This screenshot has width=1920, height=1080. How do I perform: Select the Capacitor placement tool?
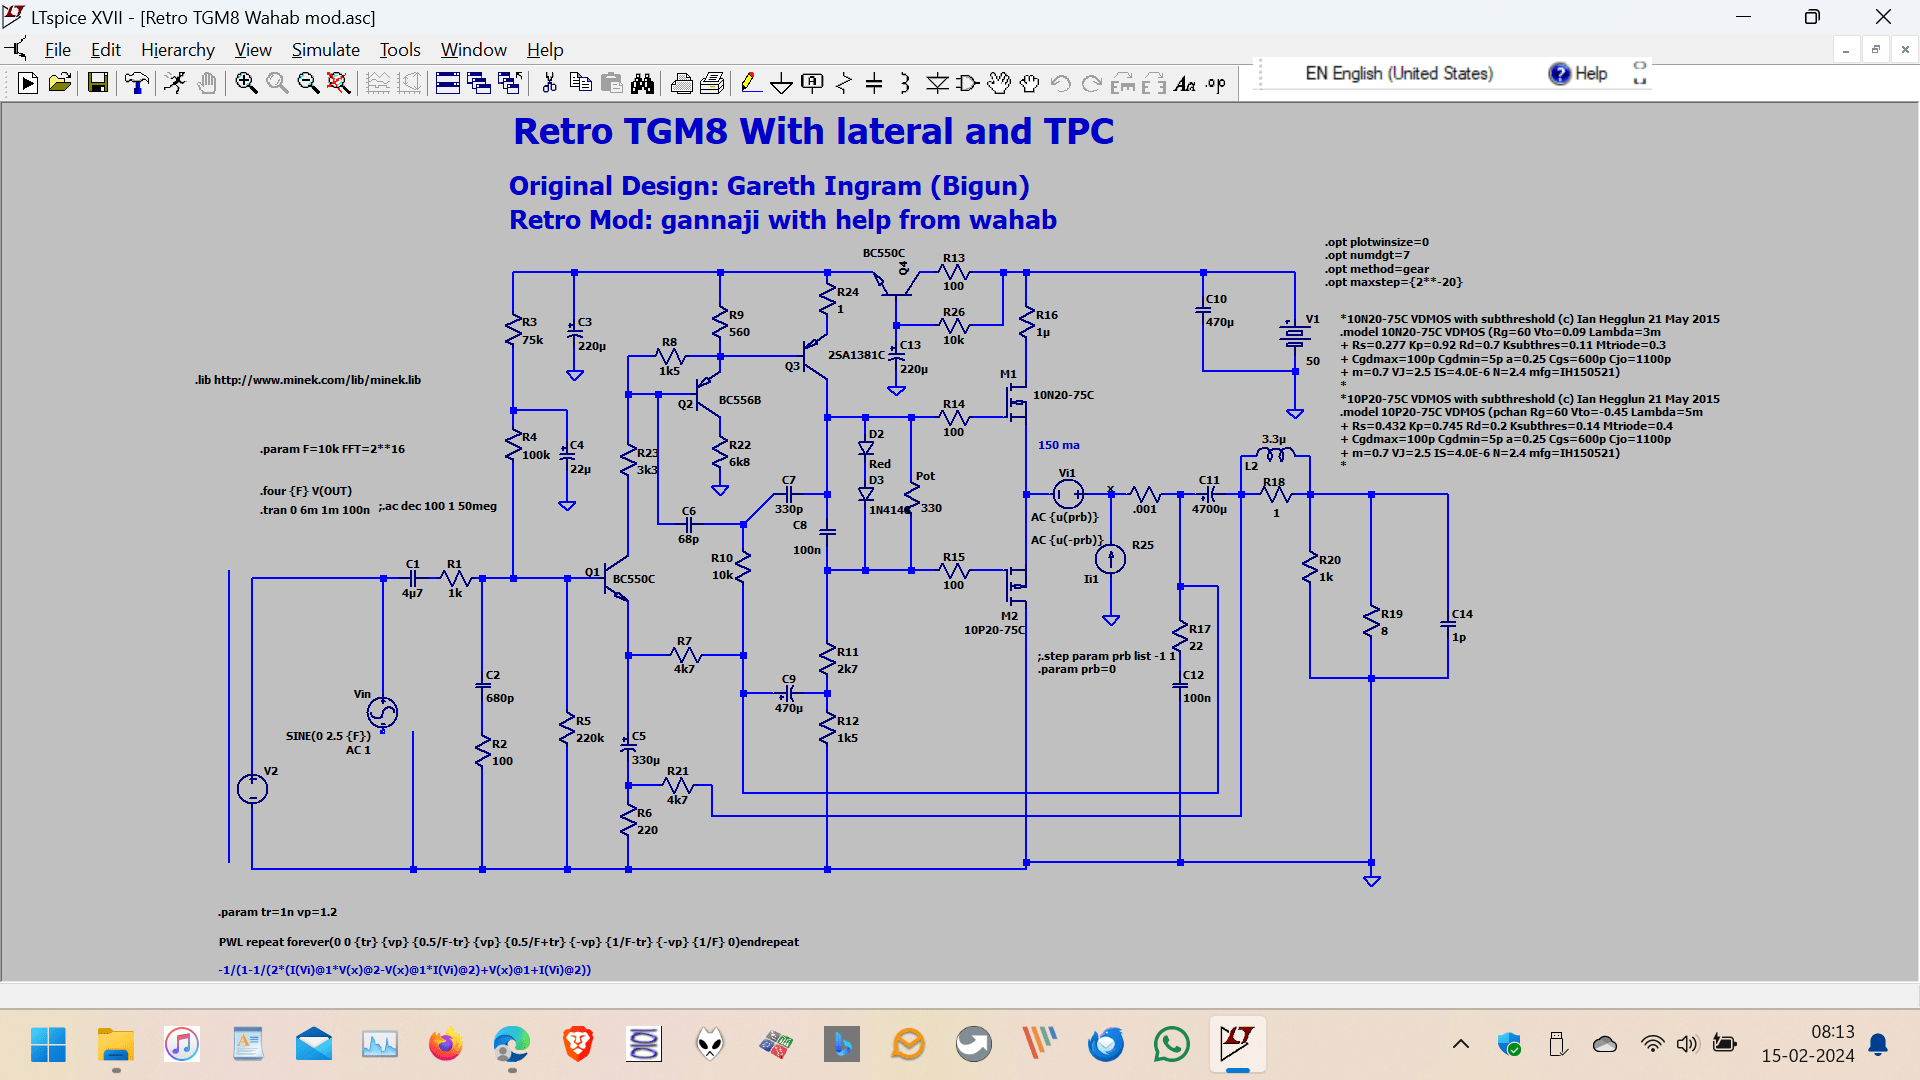[874, 84]
